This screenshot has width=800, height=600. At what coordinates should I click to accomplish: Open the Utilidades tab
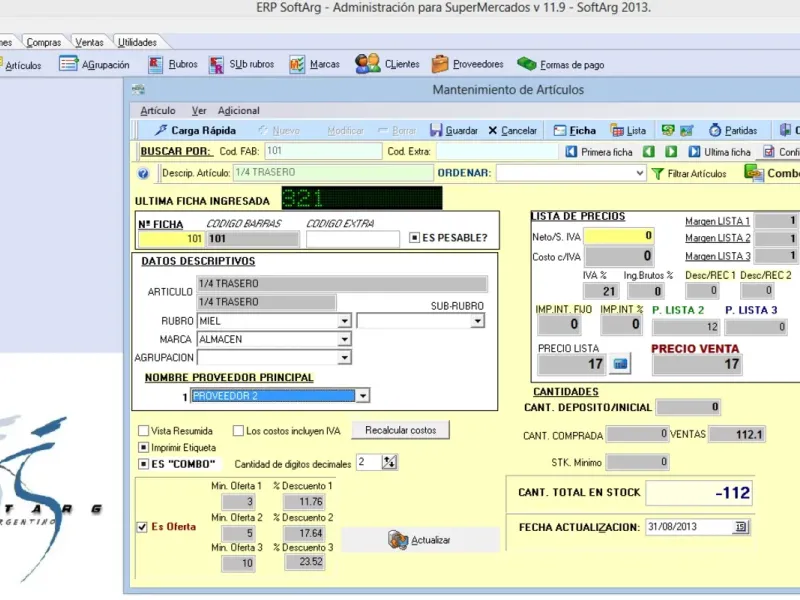(137, 42)
